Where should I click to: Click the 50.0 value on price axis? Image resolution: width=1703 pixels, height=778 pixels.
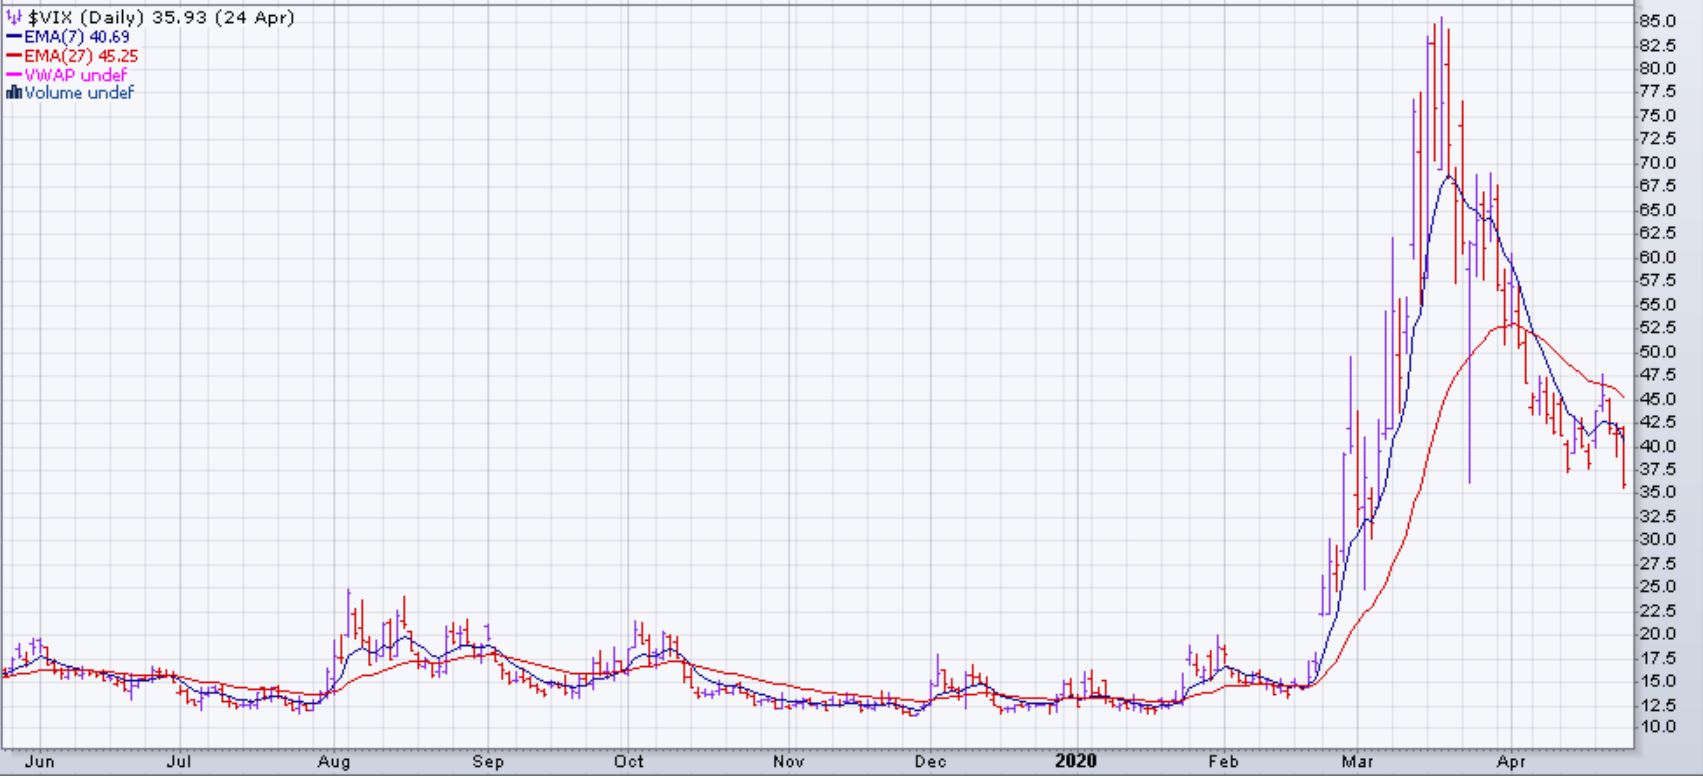[1657, 351]
